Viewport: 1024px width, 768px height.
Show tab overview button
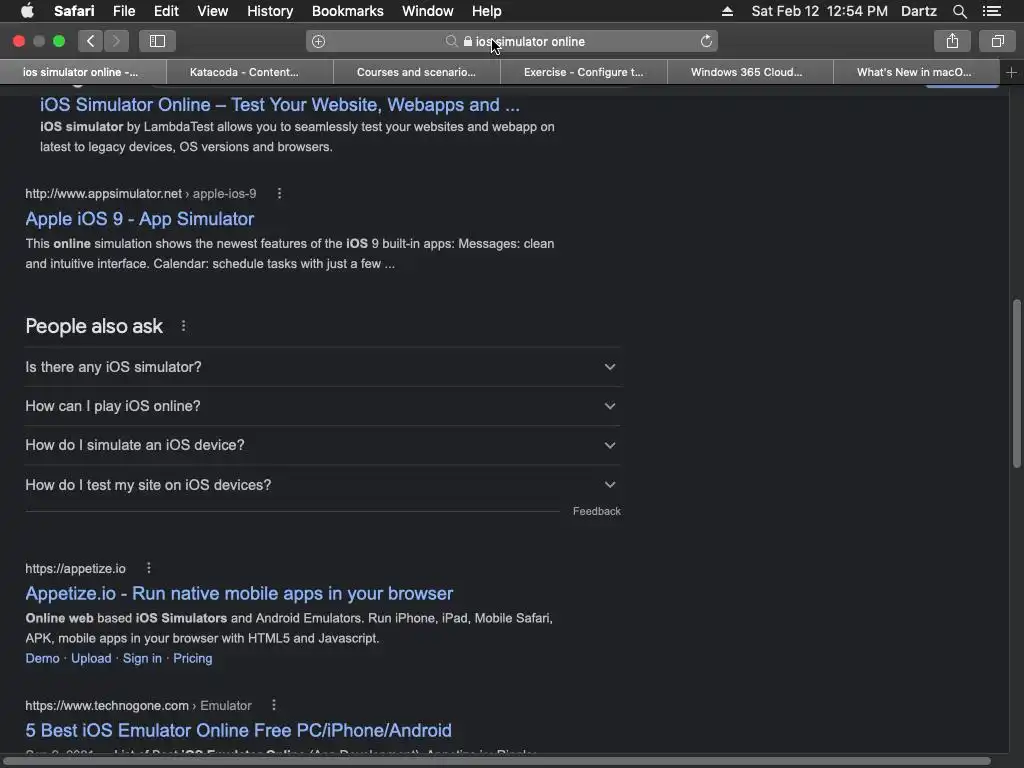[x=997, y=41]
